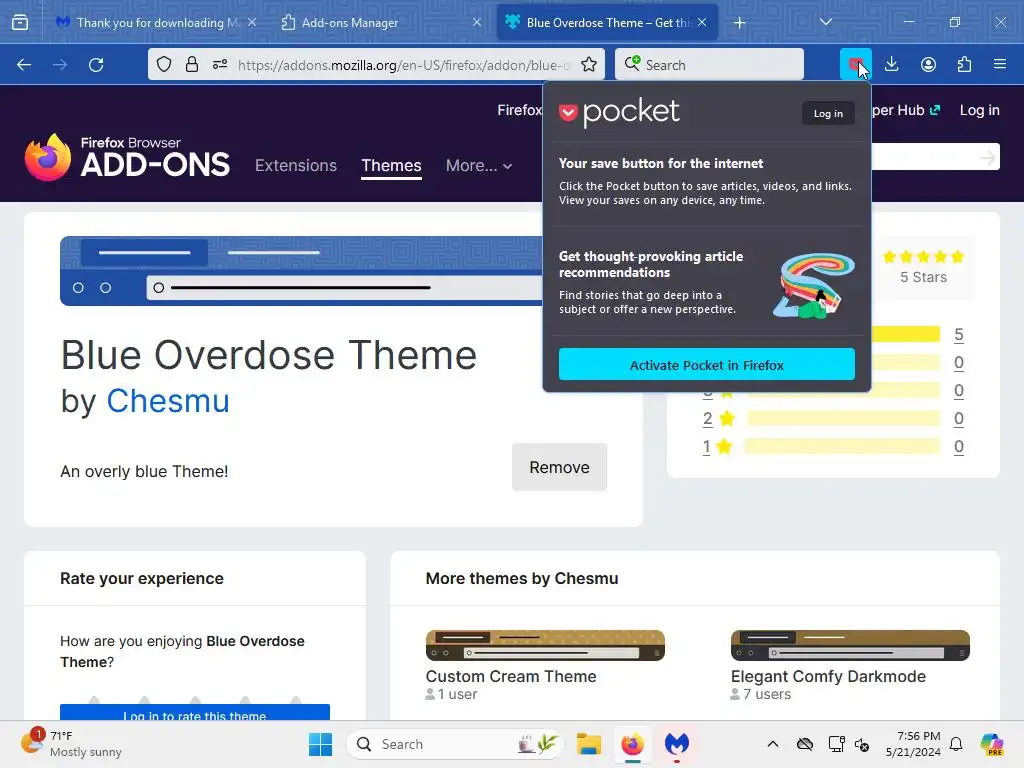Click the site security padlock icon
This screenshot has width=1024, height=768.
191,65
